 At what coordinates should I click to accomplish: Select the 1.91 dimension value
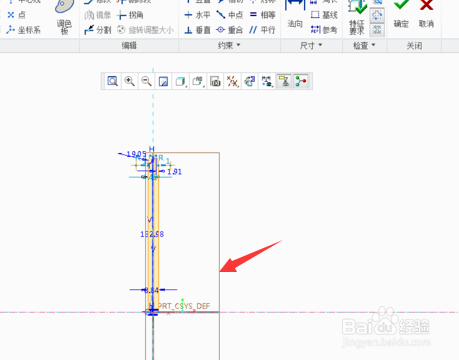174,172
